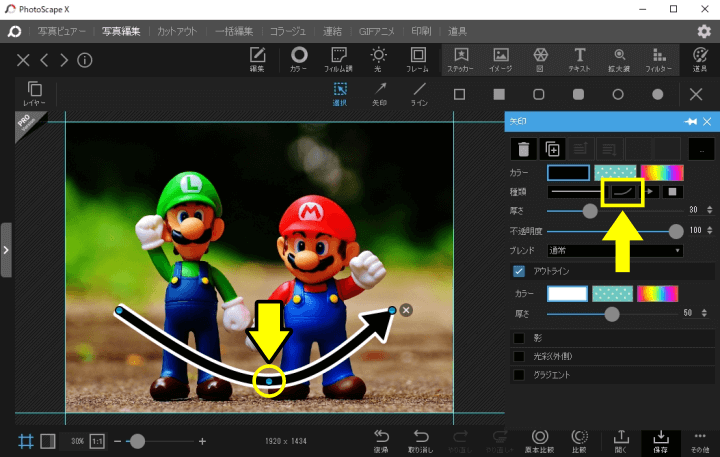
Task: Switch to カットアウト tab
Action: click(x=177, y=31)
